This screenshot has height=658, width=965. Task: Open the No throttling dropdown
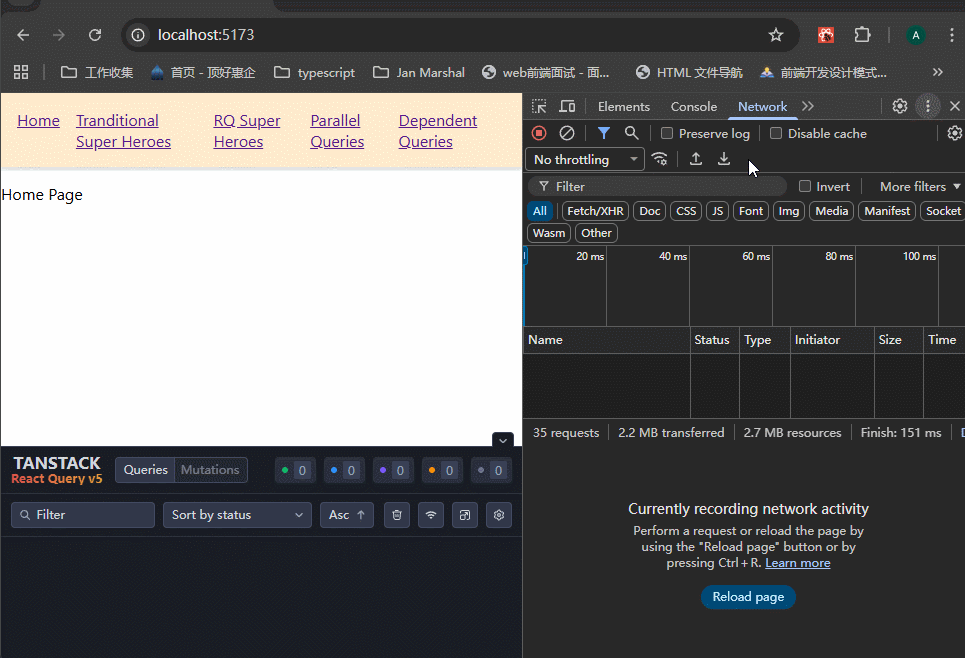[x=585, y=160]
